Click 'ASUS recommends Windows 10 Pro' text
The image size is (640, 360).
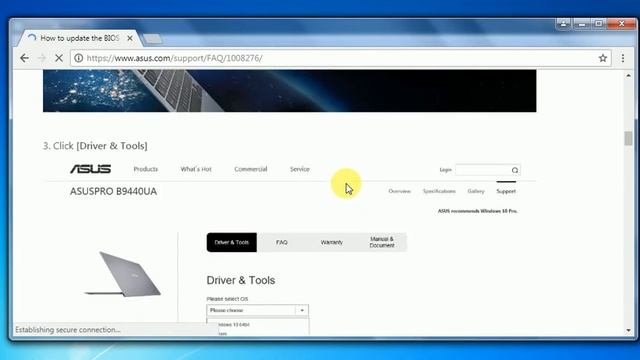[x=478, y=211]
